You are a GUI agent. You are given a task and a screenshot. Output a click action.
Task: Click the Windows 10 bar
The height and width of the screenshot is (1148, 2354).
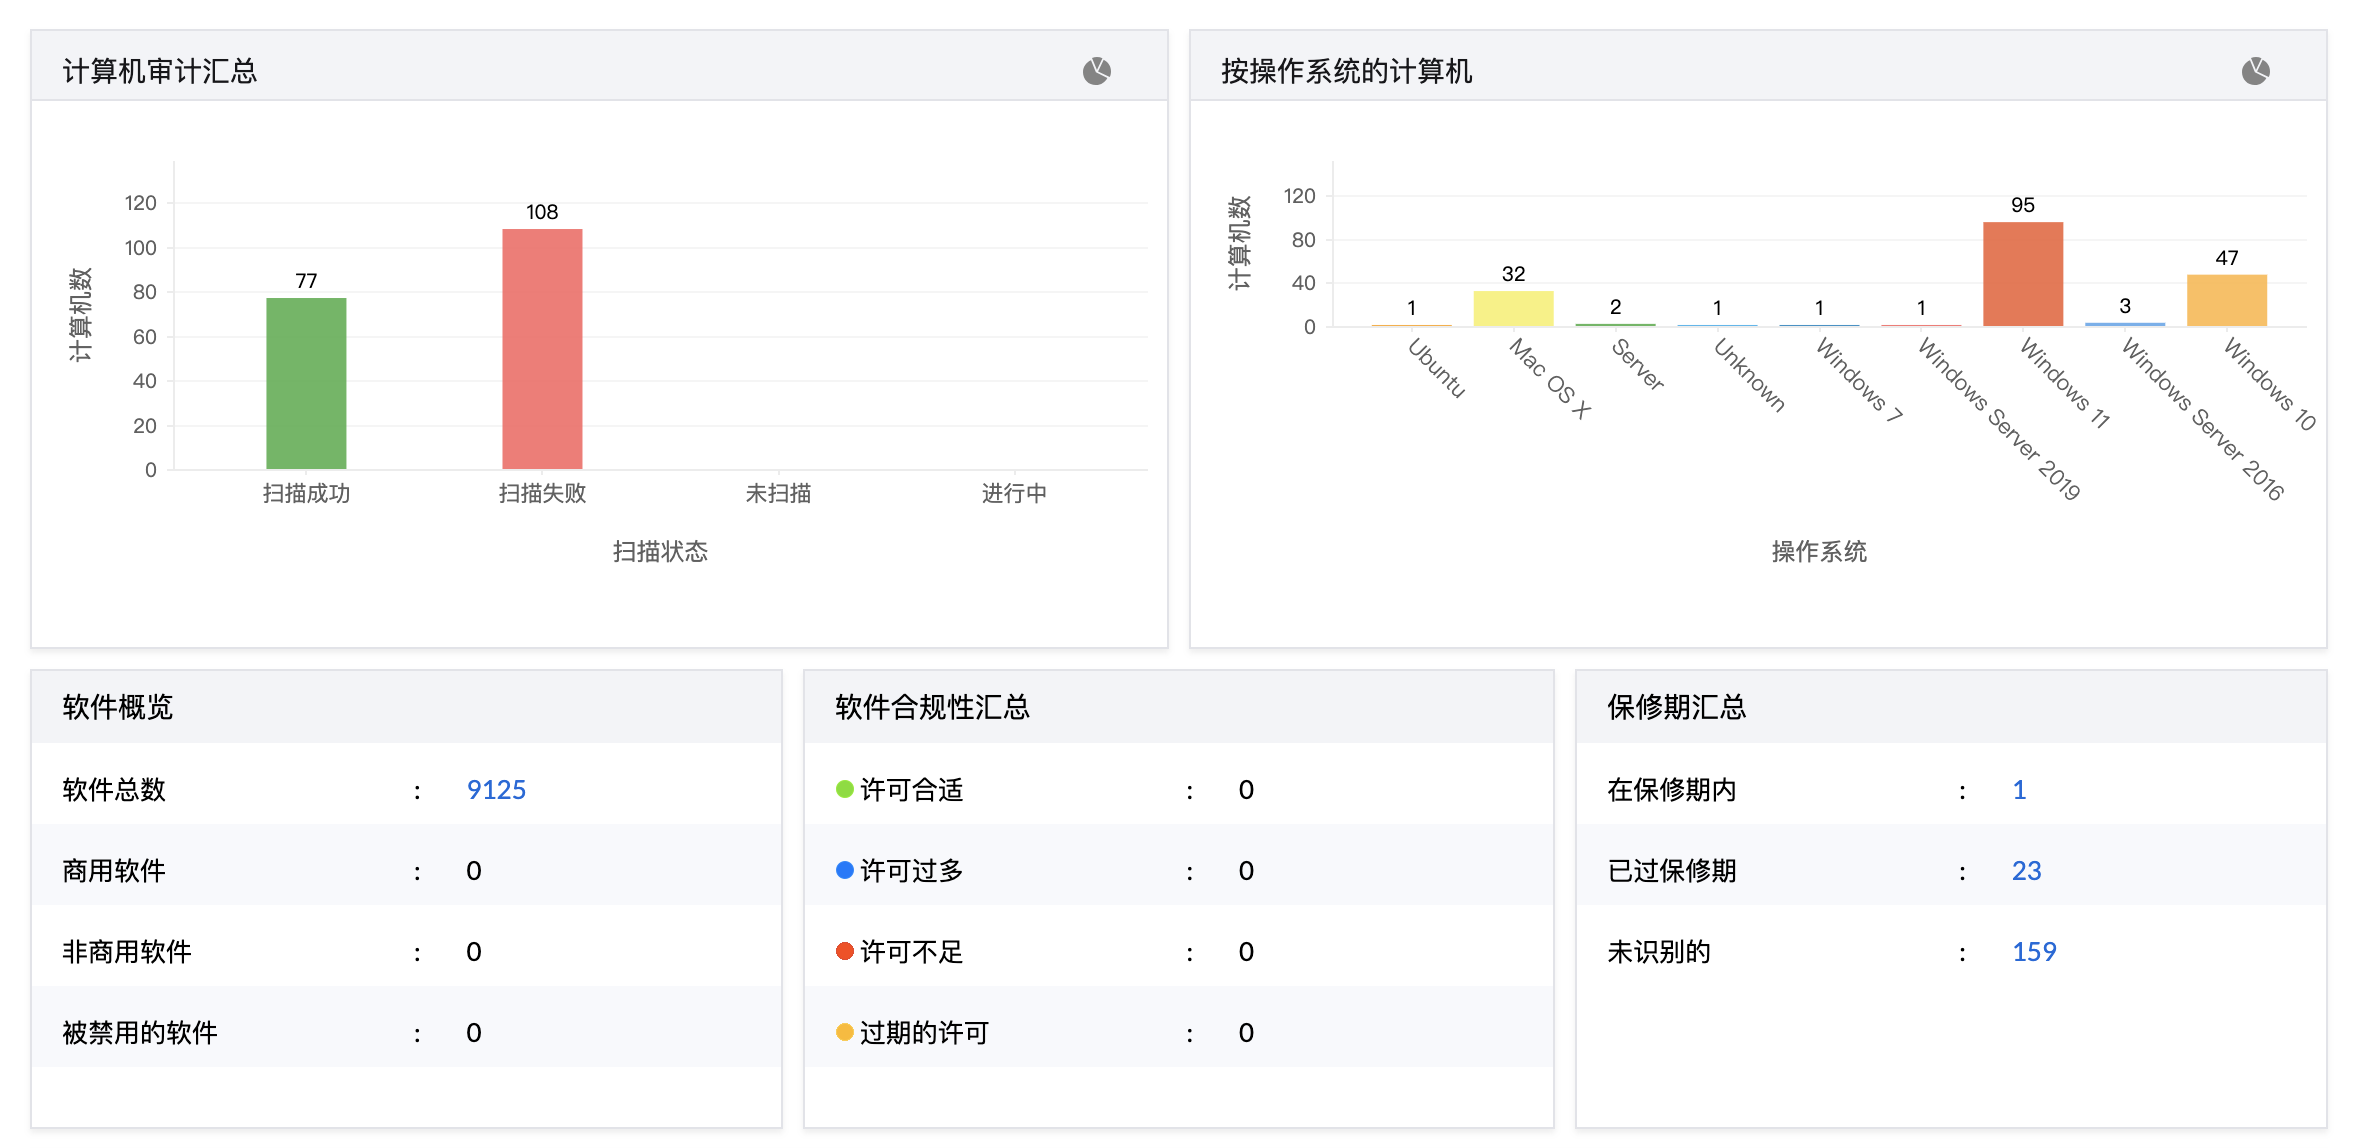tap(2226, 300)
